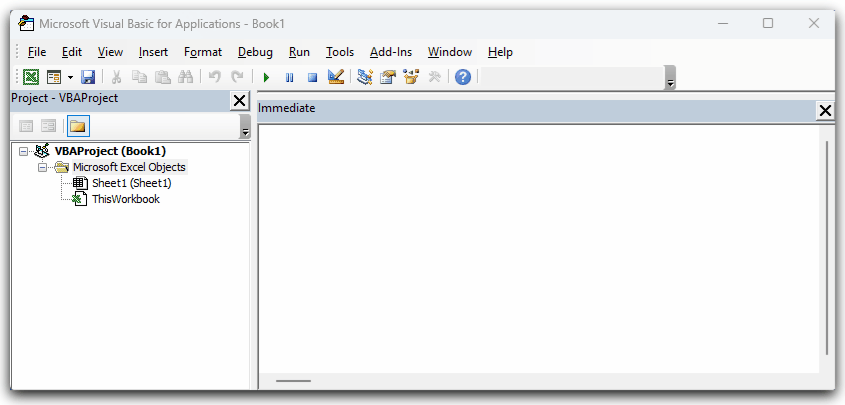Screen dimensions: 845x405
Task: Open the Object Browser toolbar icon
Action: [x=411, y=78]
